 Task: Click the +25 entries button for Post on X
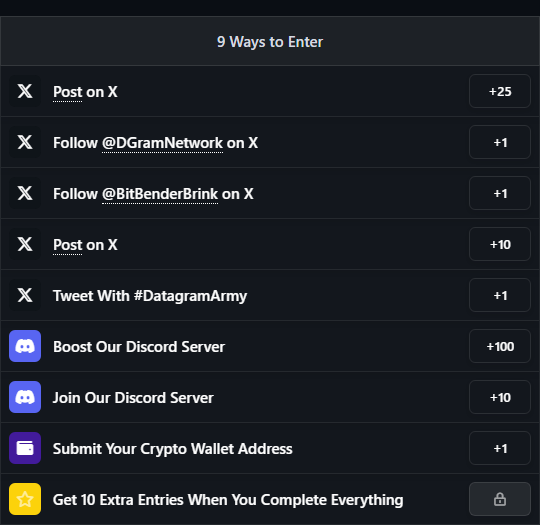(500, 91)
